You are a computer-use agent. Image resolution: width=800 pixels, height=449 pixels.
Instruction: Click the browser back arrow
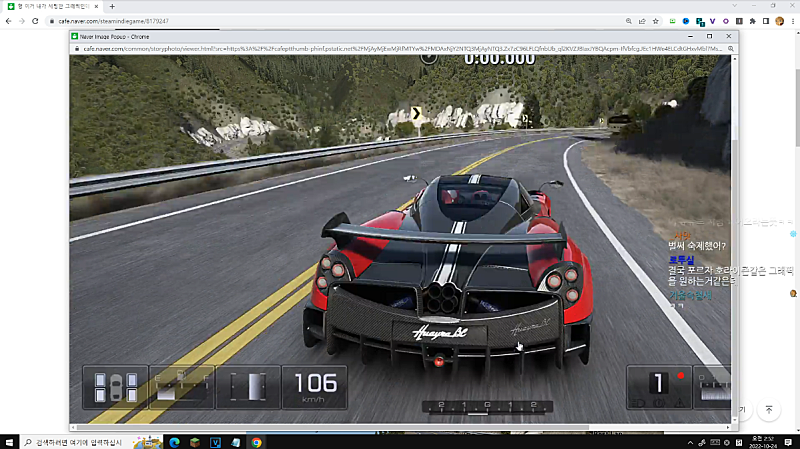[7, 20]
